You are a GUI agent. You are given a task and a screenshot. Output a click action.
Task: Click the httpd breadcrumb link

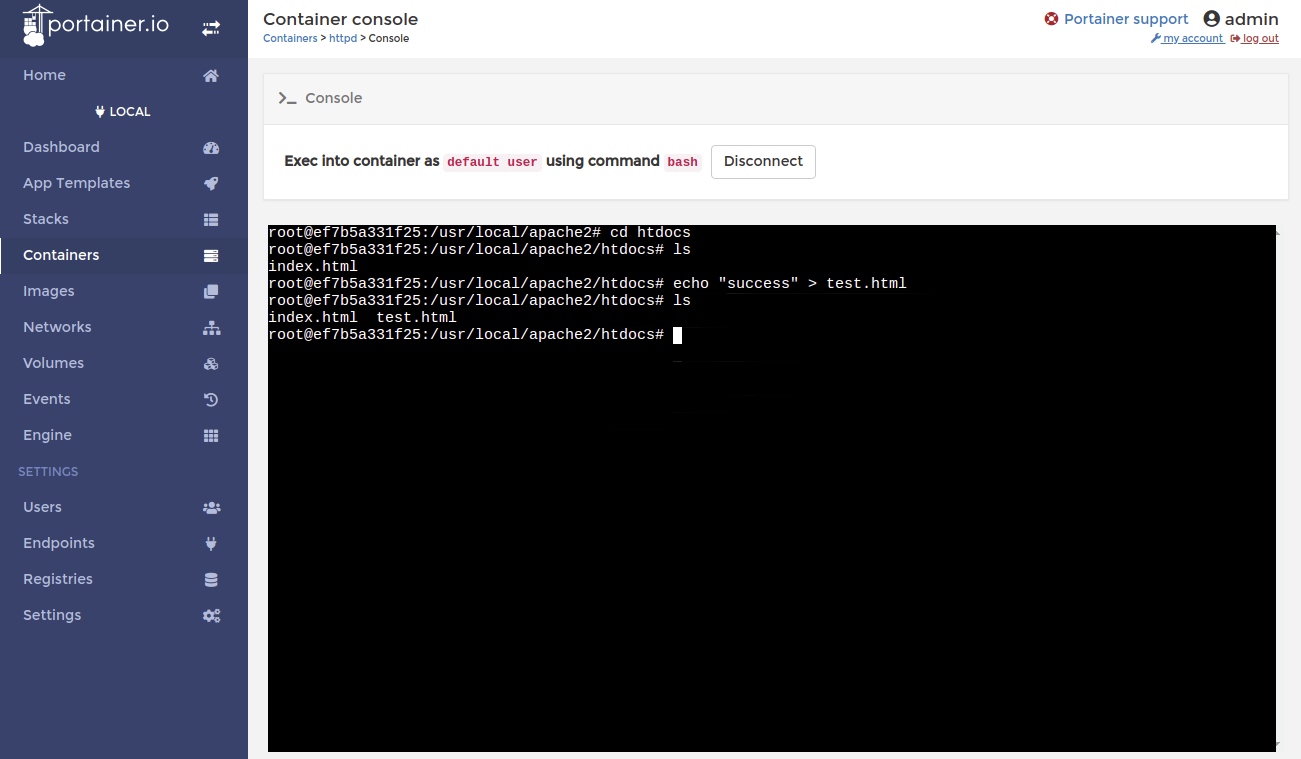coord(343,38)
